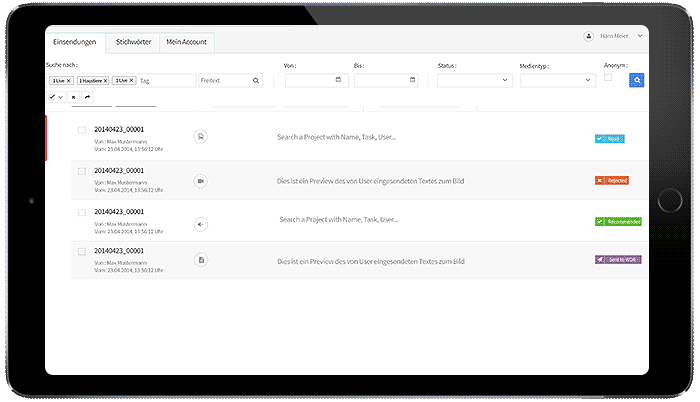Click the image media icon in Read row
Image resolution: width=700 pixels, height=402 pixels.
(200, 137)
